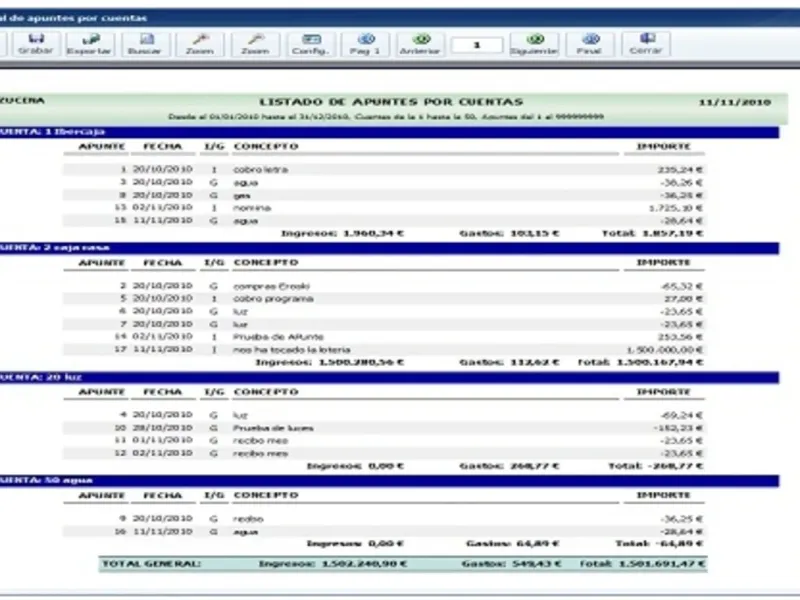Select the 'compras Eroski' entry
Screen dimensions: 800x600
[271, 286]
